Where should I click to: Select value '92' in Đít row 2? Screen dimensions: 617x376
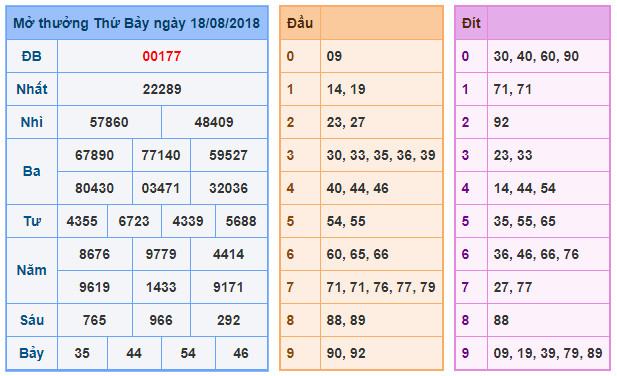pos(501,122)
